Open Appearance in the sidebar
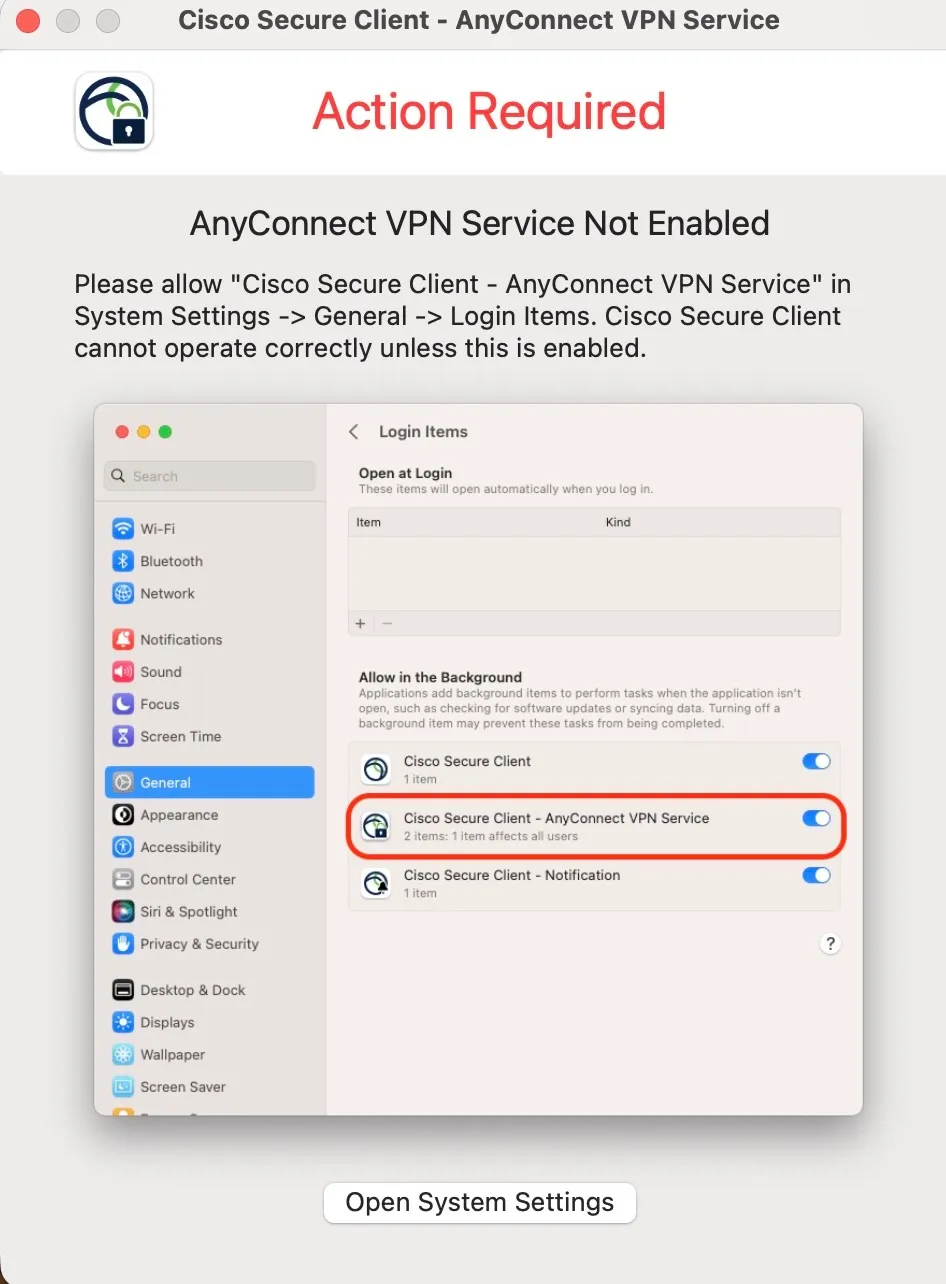The height and width of the screenshot is (1284, 946). click(x=179, y=815)
